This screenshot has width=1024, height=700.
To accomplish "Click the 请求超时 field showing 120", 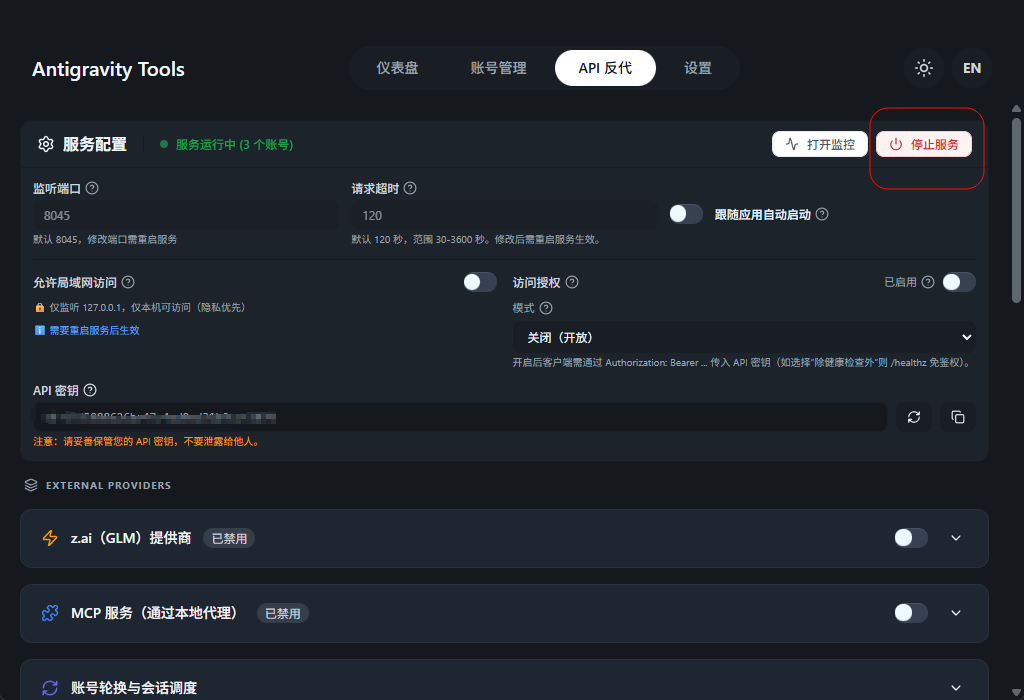I will [x=504, y=215].
